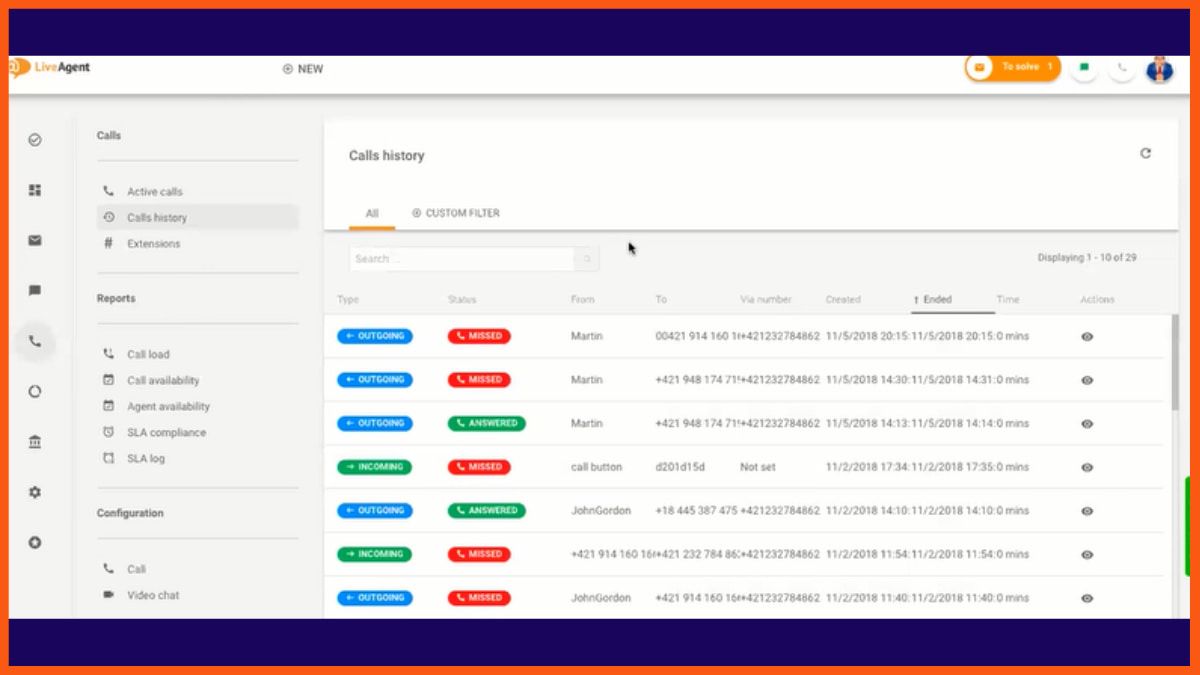Click the To solve button
The image size is (1200, 675).
pos(1013,67)
